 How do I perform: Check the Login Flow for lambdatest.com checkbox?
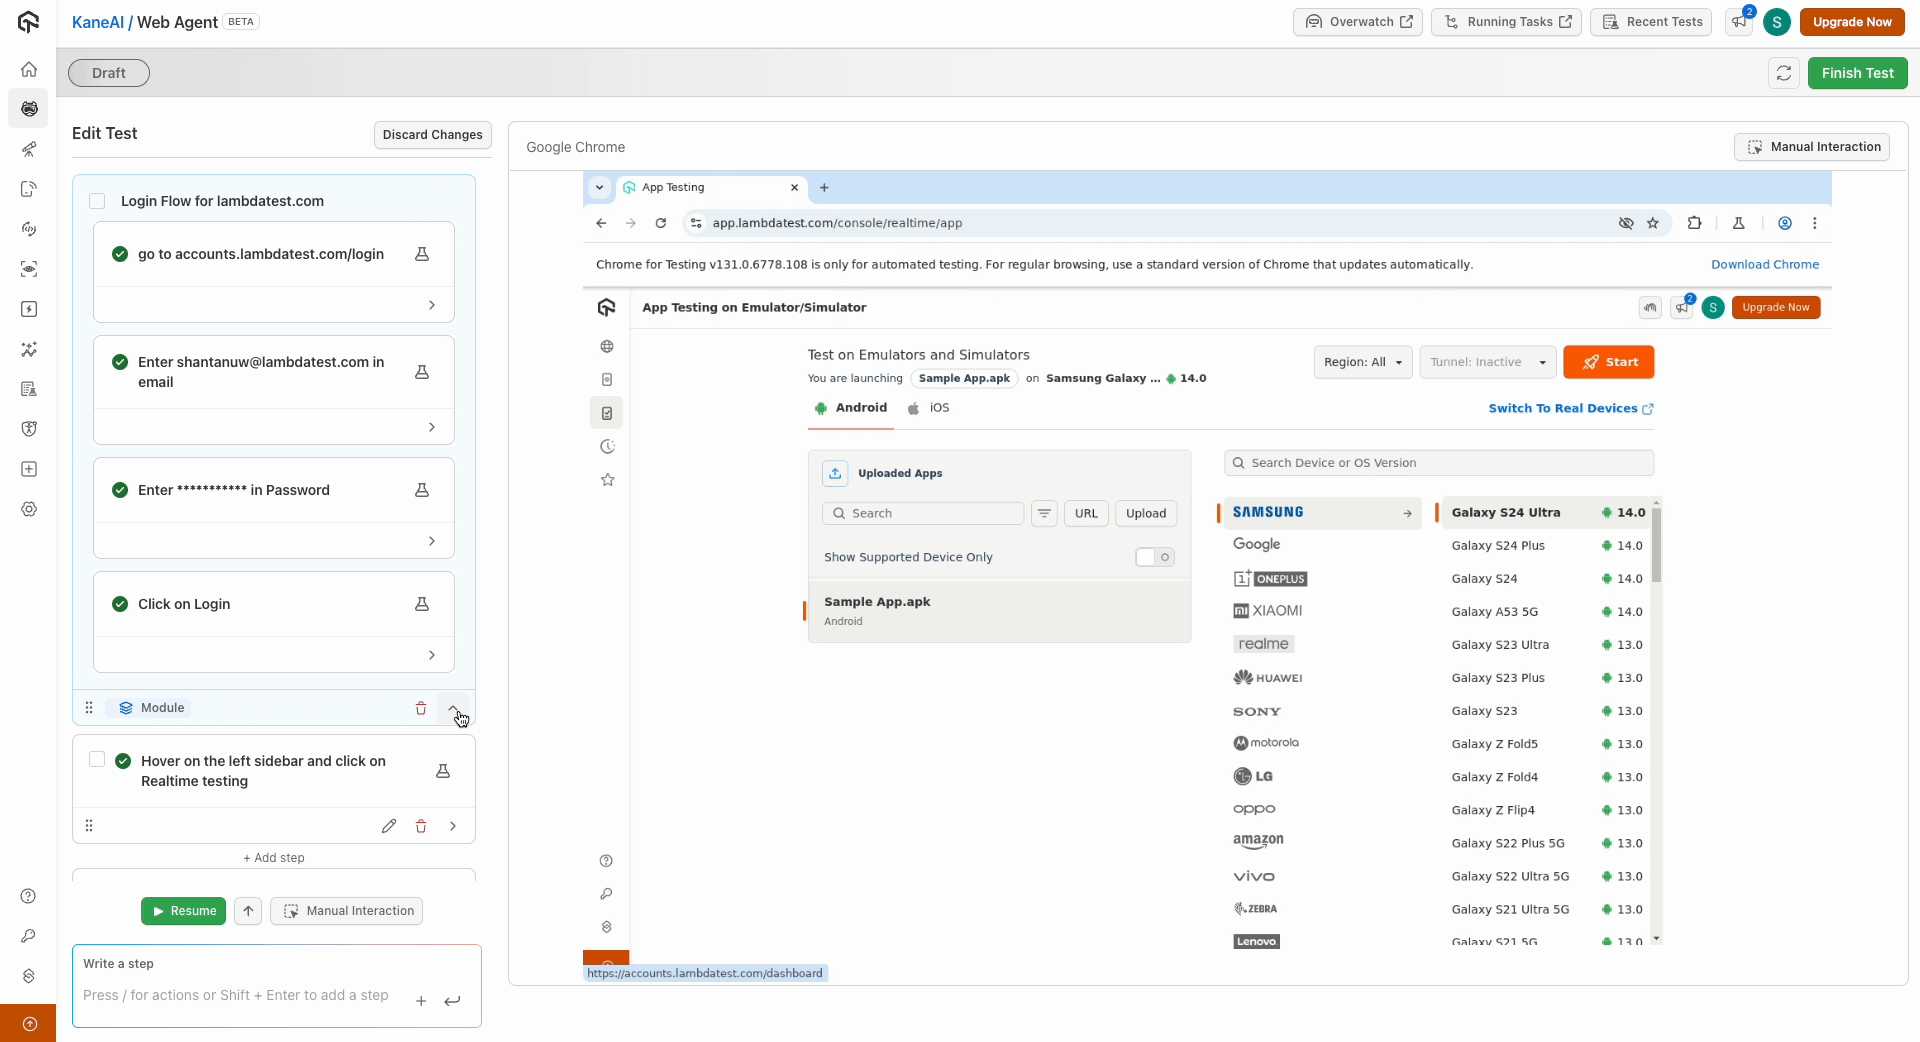[x=97, y=201]
